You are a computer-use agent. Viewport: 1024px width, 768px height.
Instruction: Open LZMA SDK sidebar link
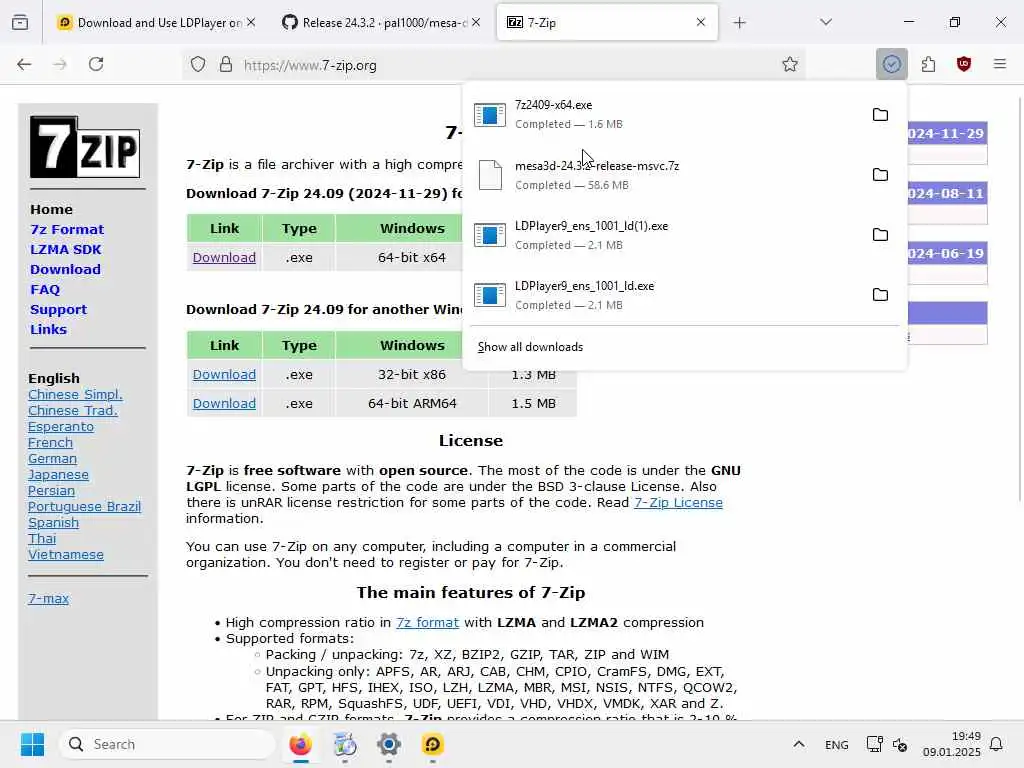point(65,249)
